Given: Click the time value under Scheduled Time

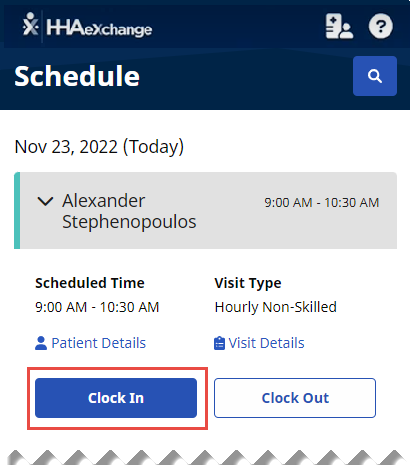Looking at the screenshot, I should [x=97, y=307].
